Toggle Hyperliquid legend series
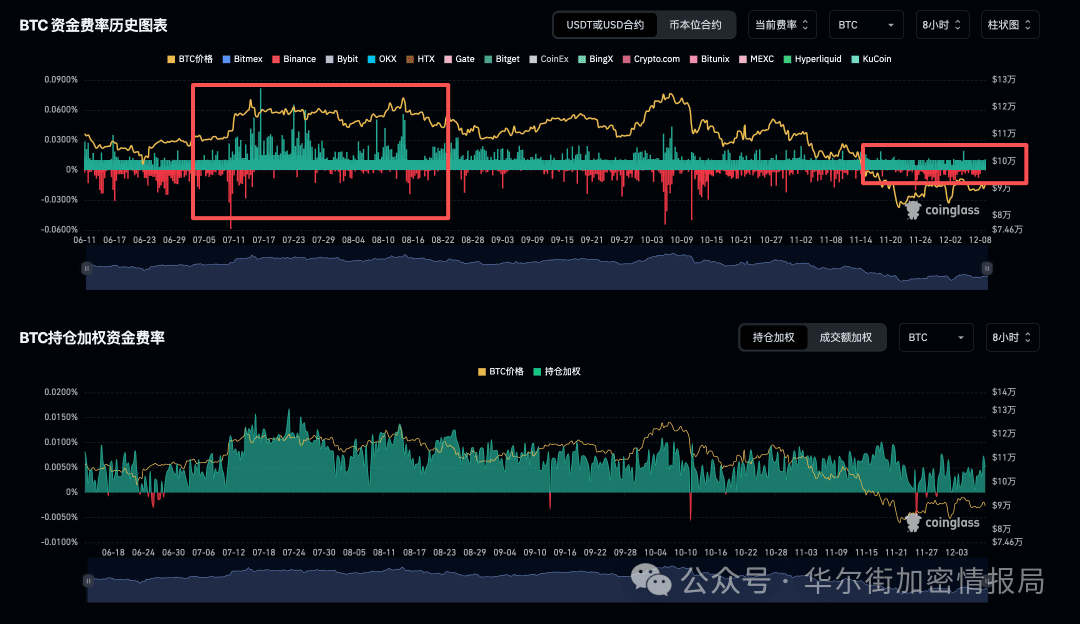The height and width of the screenshot is (624, 1080). tap(813, 59)
